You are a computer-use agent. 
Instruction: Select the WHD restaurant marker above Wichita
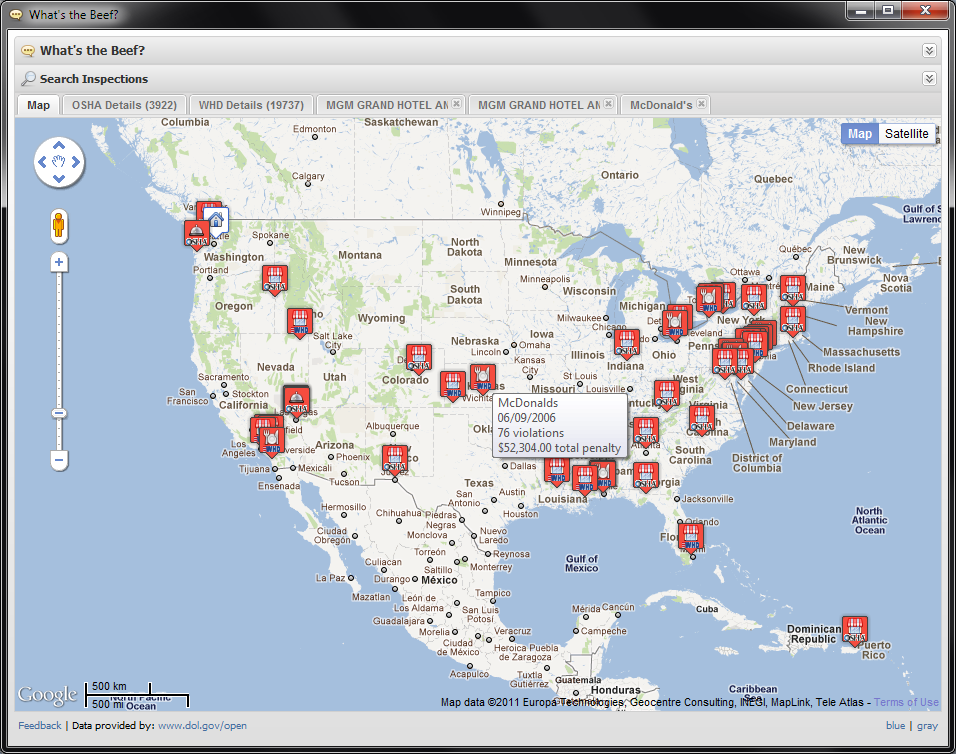(x=483, y=379)
